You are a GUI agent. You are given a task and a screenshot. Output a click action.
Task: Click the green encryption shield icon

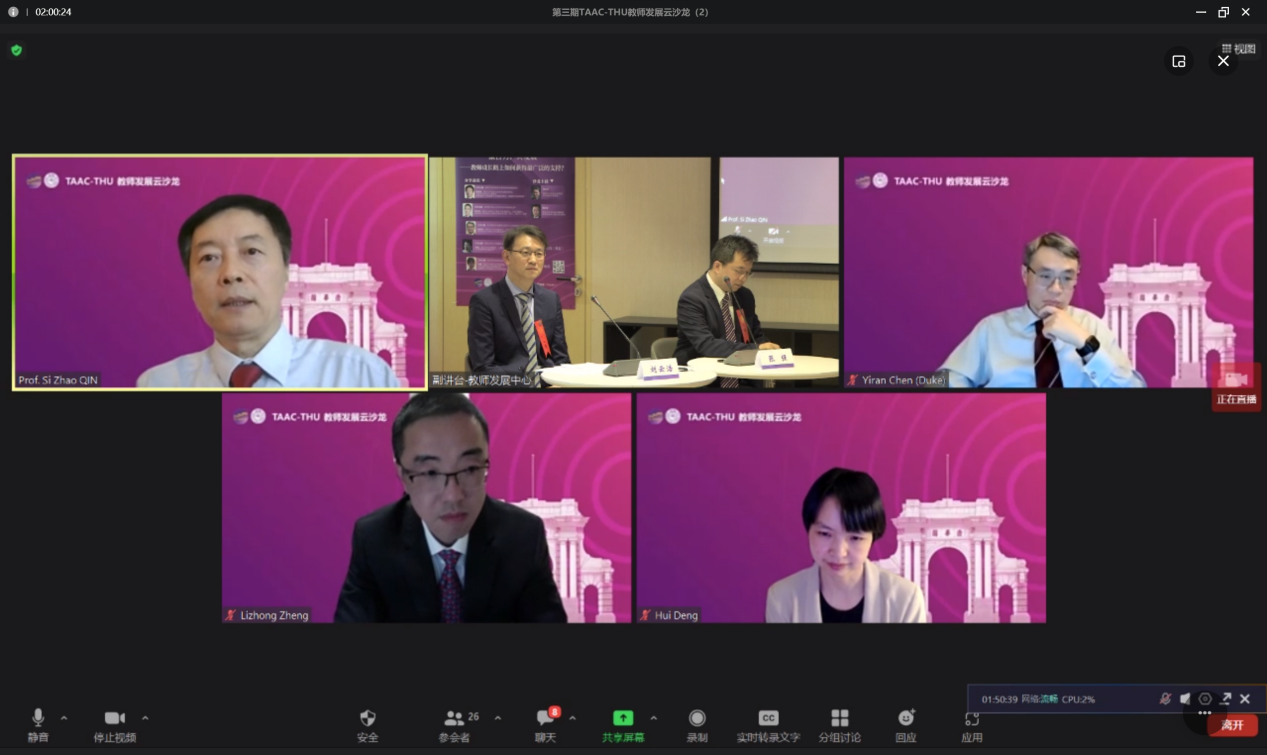tap(16, 50)
